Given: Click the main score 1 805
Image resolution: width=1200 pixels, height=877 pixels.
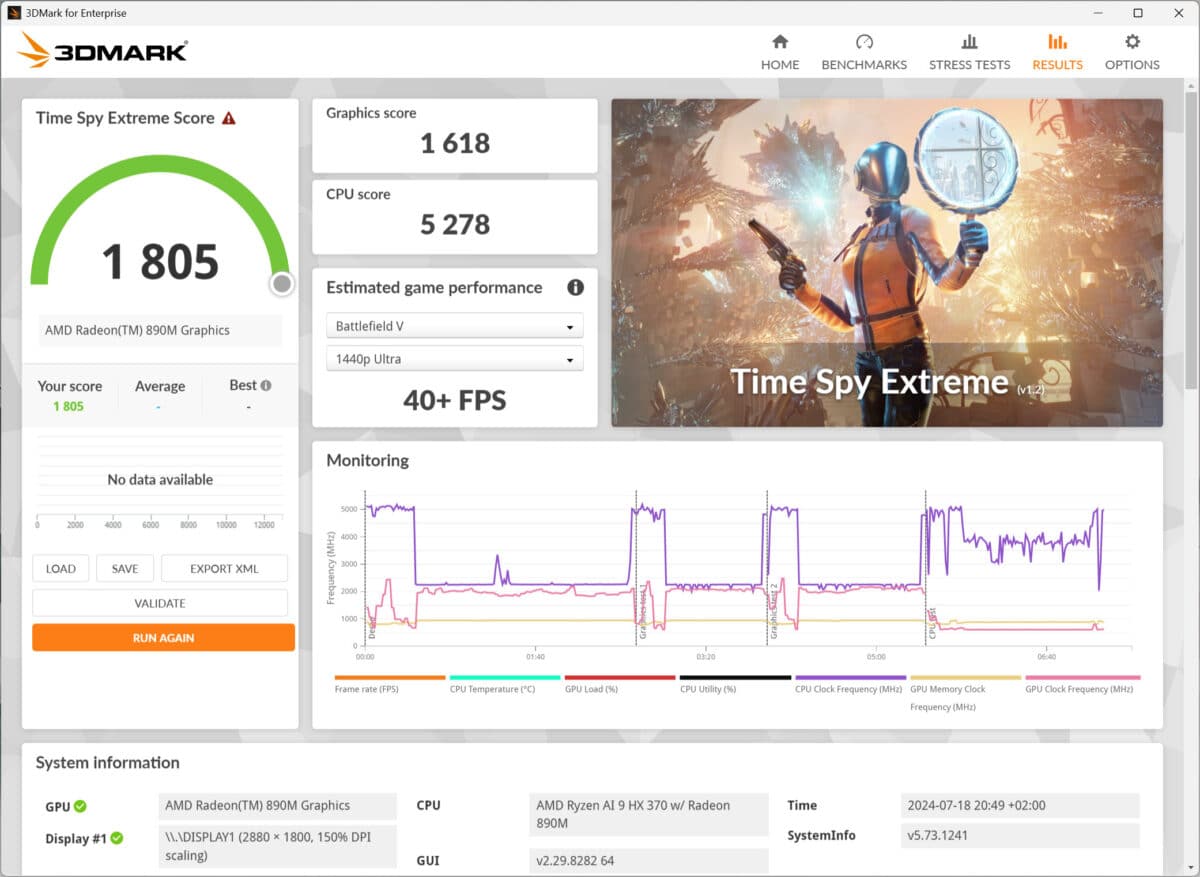Looking at the screenshot, I should [x=160, y=261].
